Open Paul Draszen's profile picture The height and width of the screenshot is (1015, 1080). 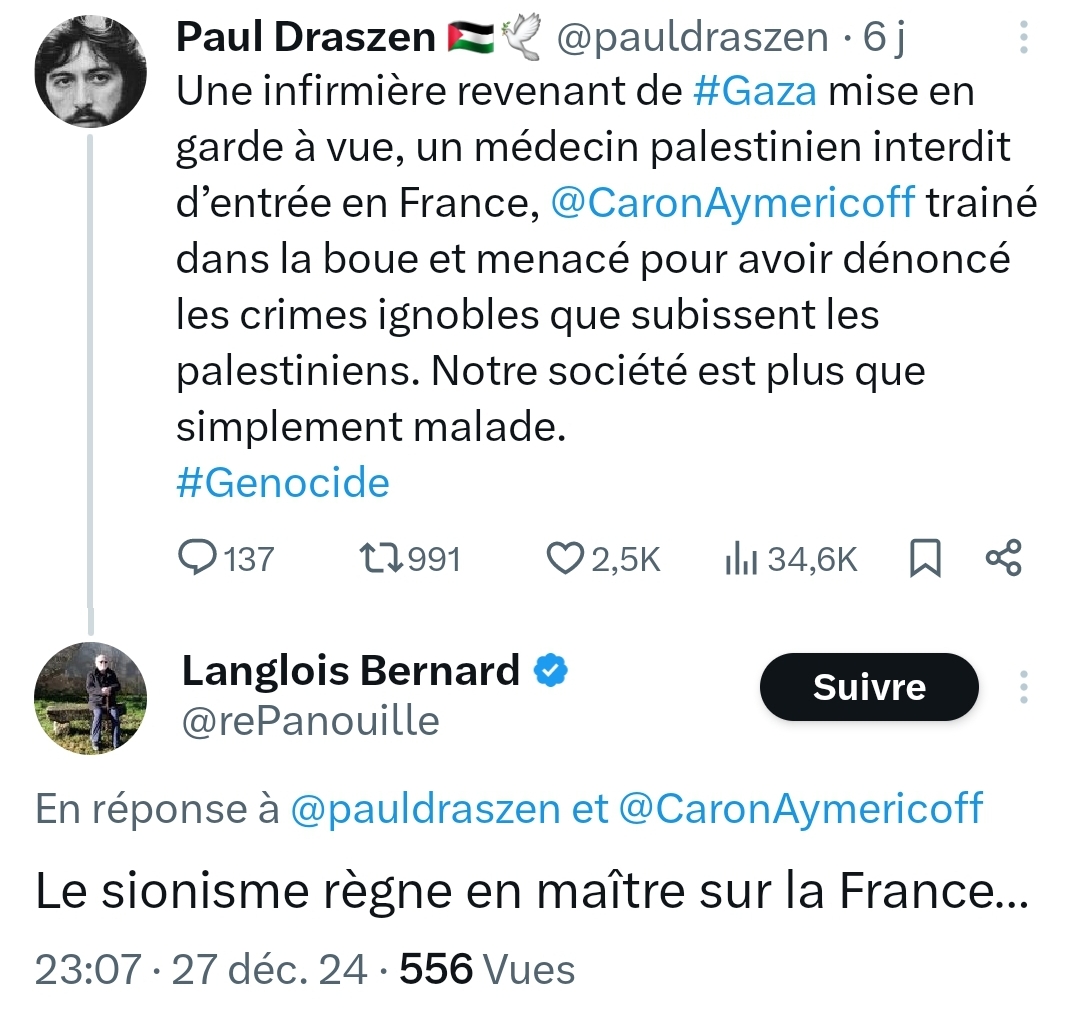91,72
